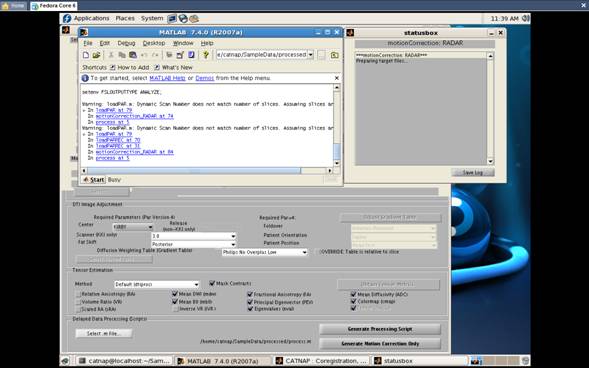Viewport: 589px width, 368px height.
Task: Click the MATLAB Help link
Action: [x=168, y=78]
